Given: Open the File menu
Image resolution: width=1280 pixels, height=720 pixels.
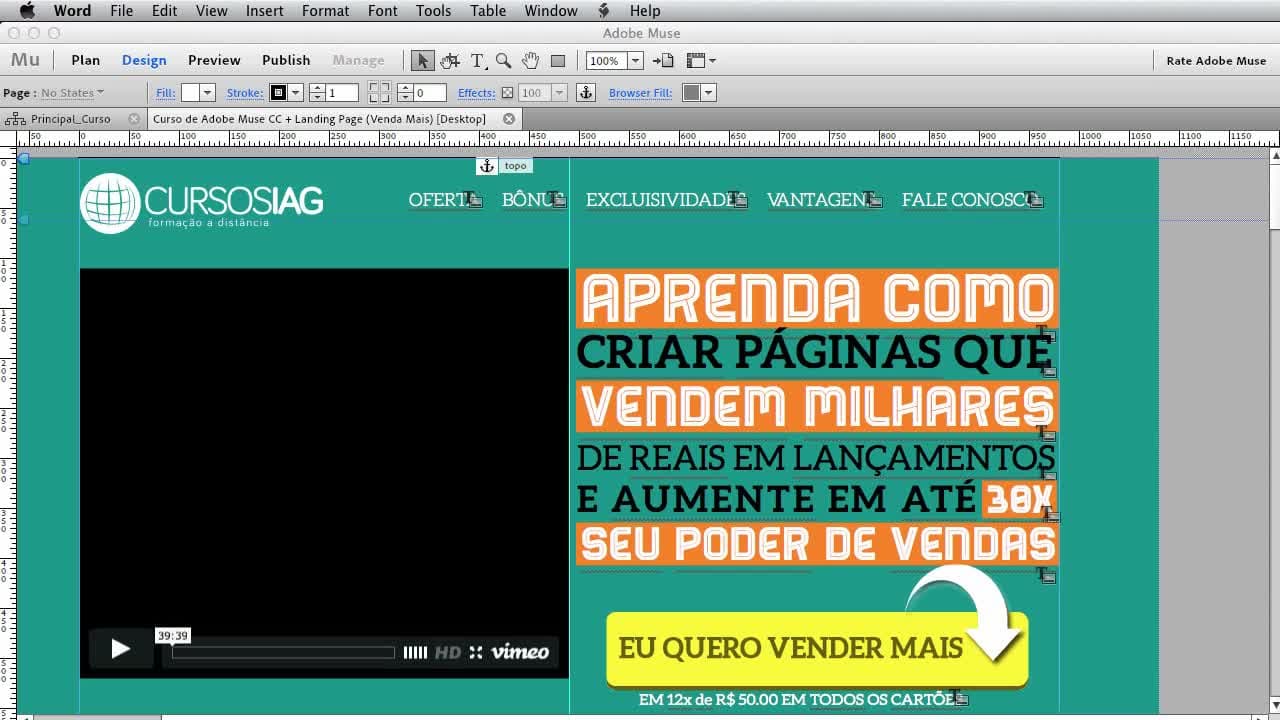Looking at the screenshot, I should coord(122,11).
